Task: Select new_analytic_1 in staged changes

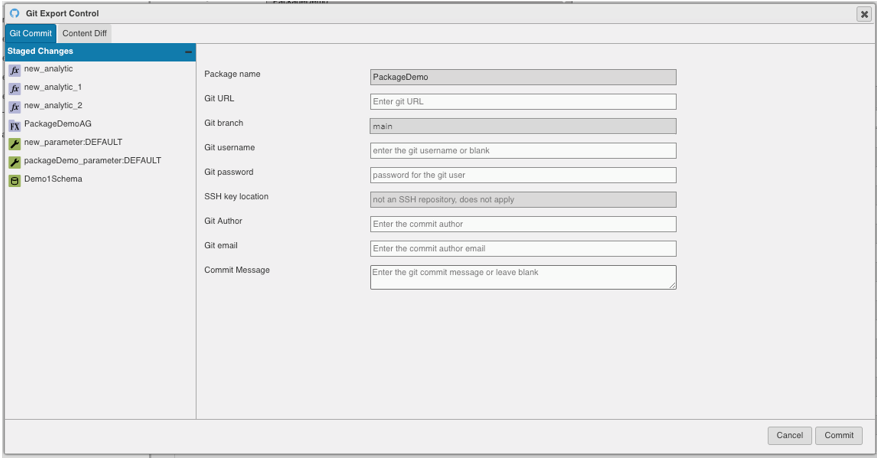Action: click(x=53, y=87)
